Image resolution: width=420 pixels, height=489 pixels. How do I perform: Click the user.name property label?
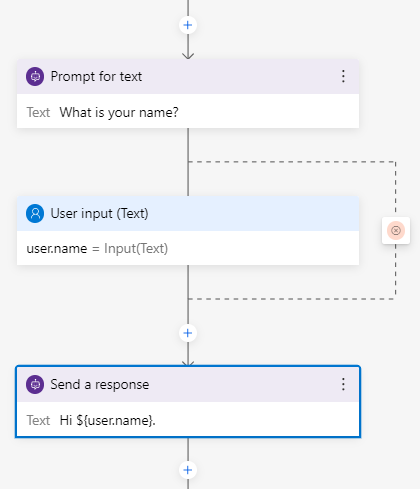click(57, 249)
